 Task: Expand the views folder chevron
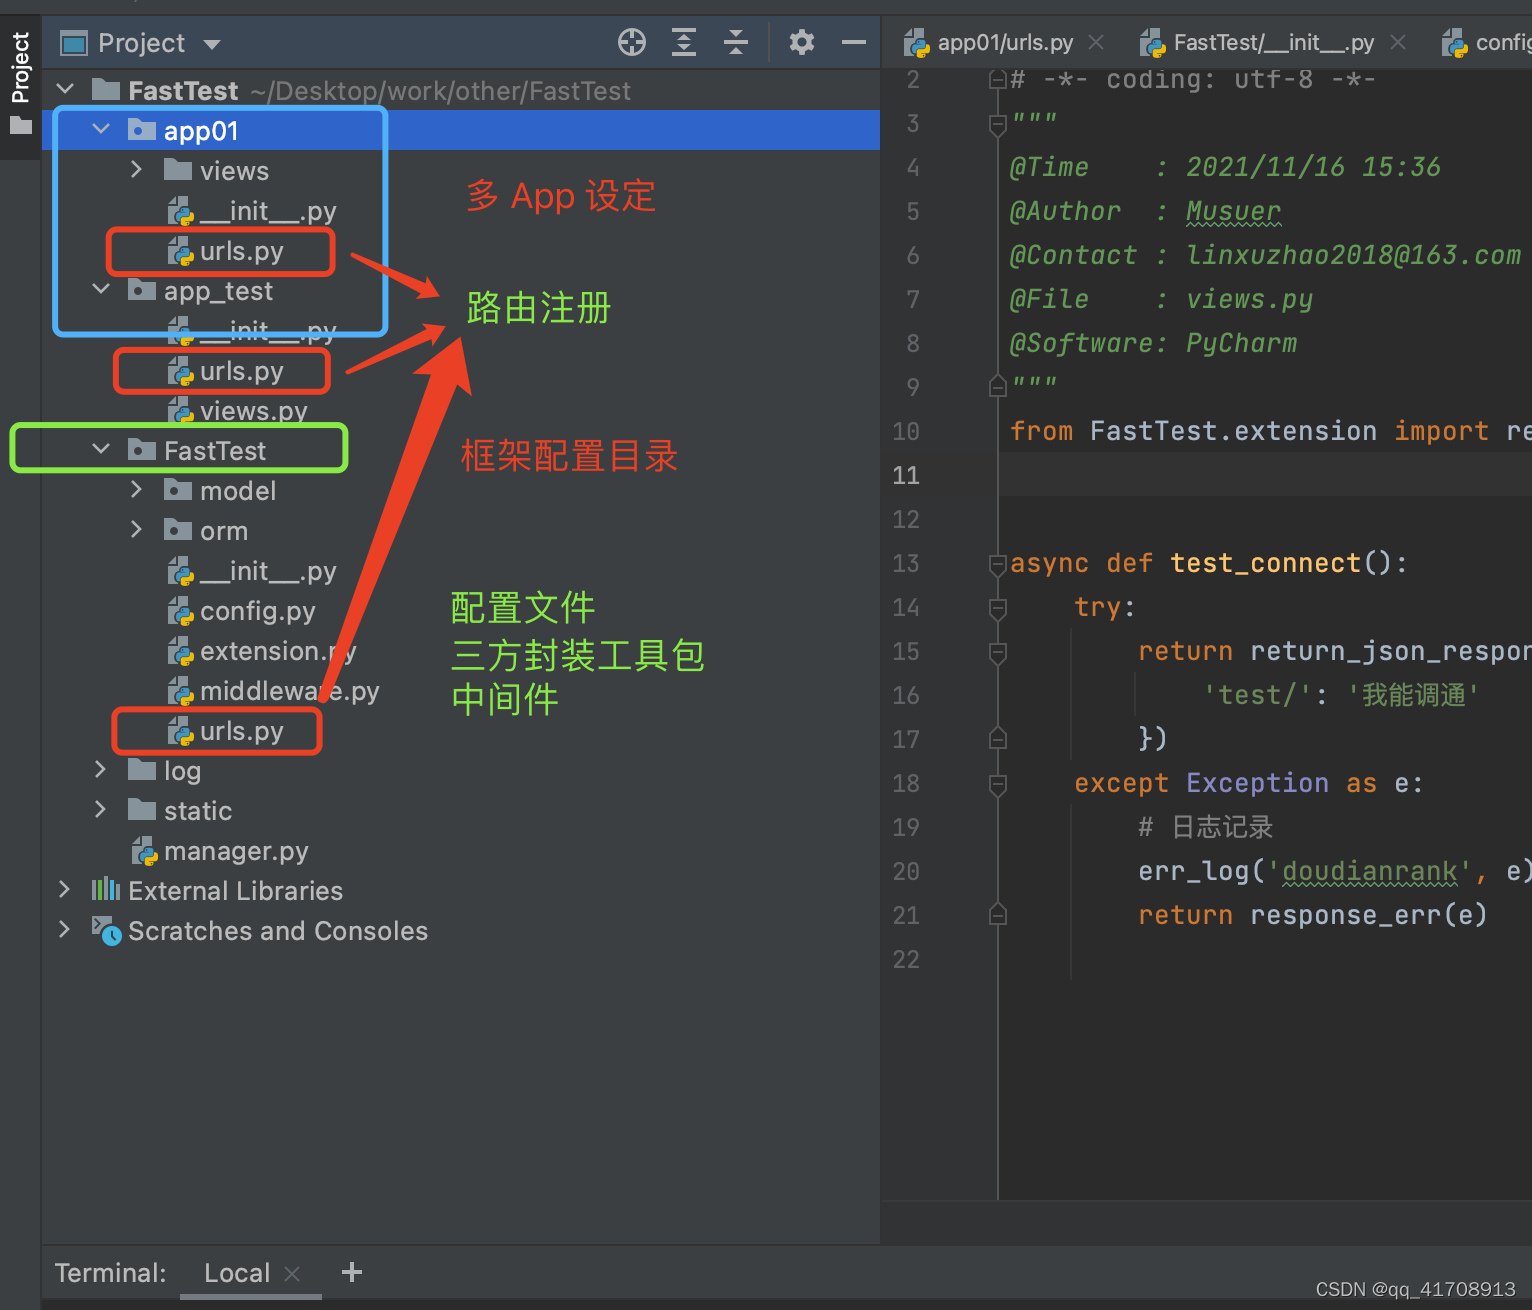tap(137, 170)
